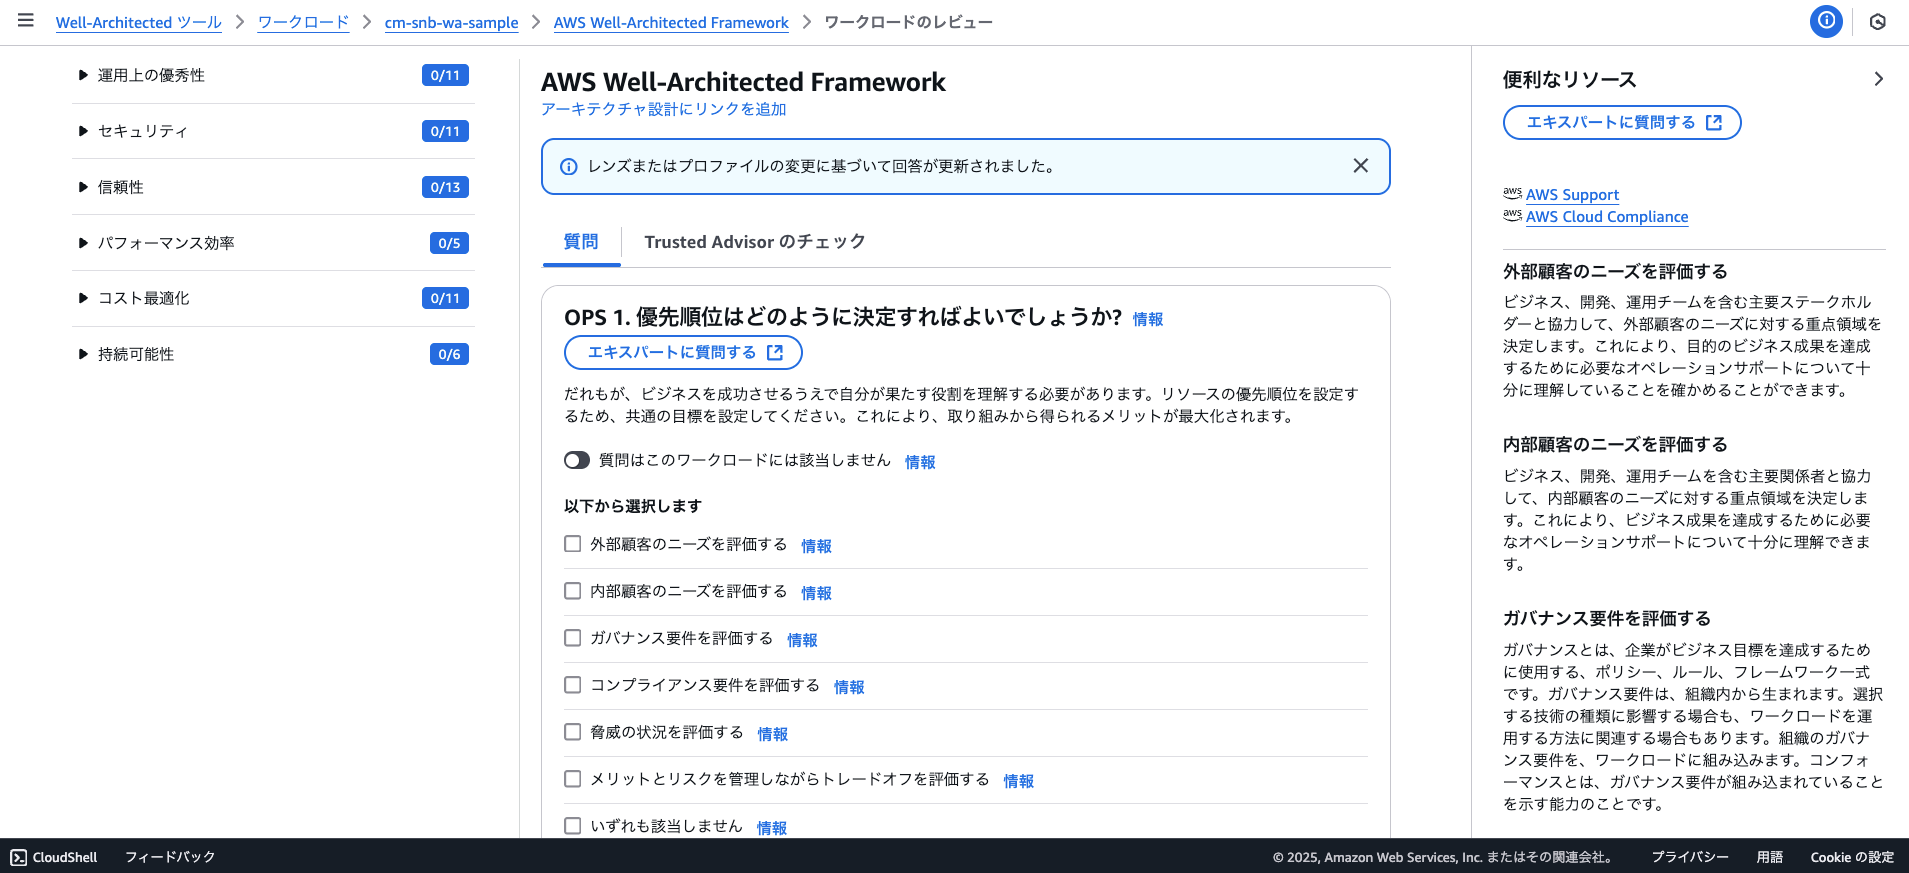
Task: Click ガバナンス要件を評価する heading in resources panel
Action: coord(1607,618)
